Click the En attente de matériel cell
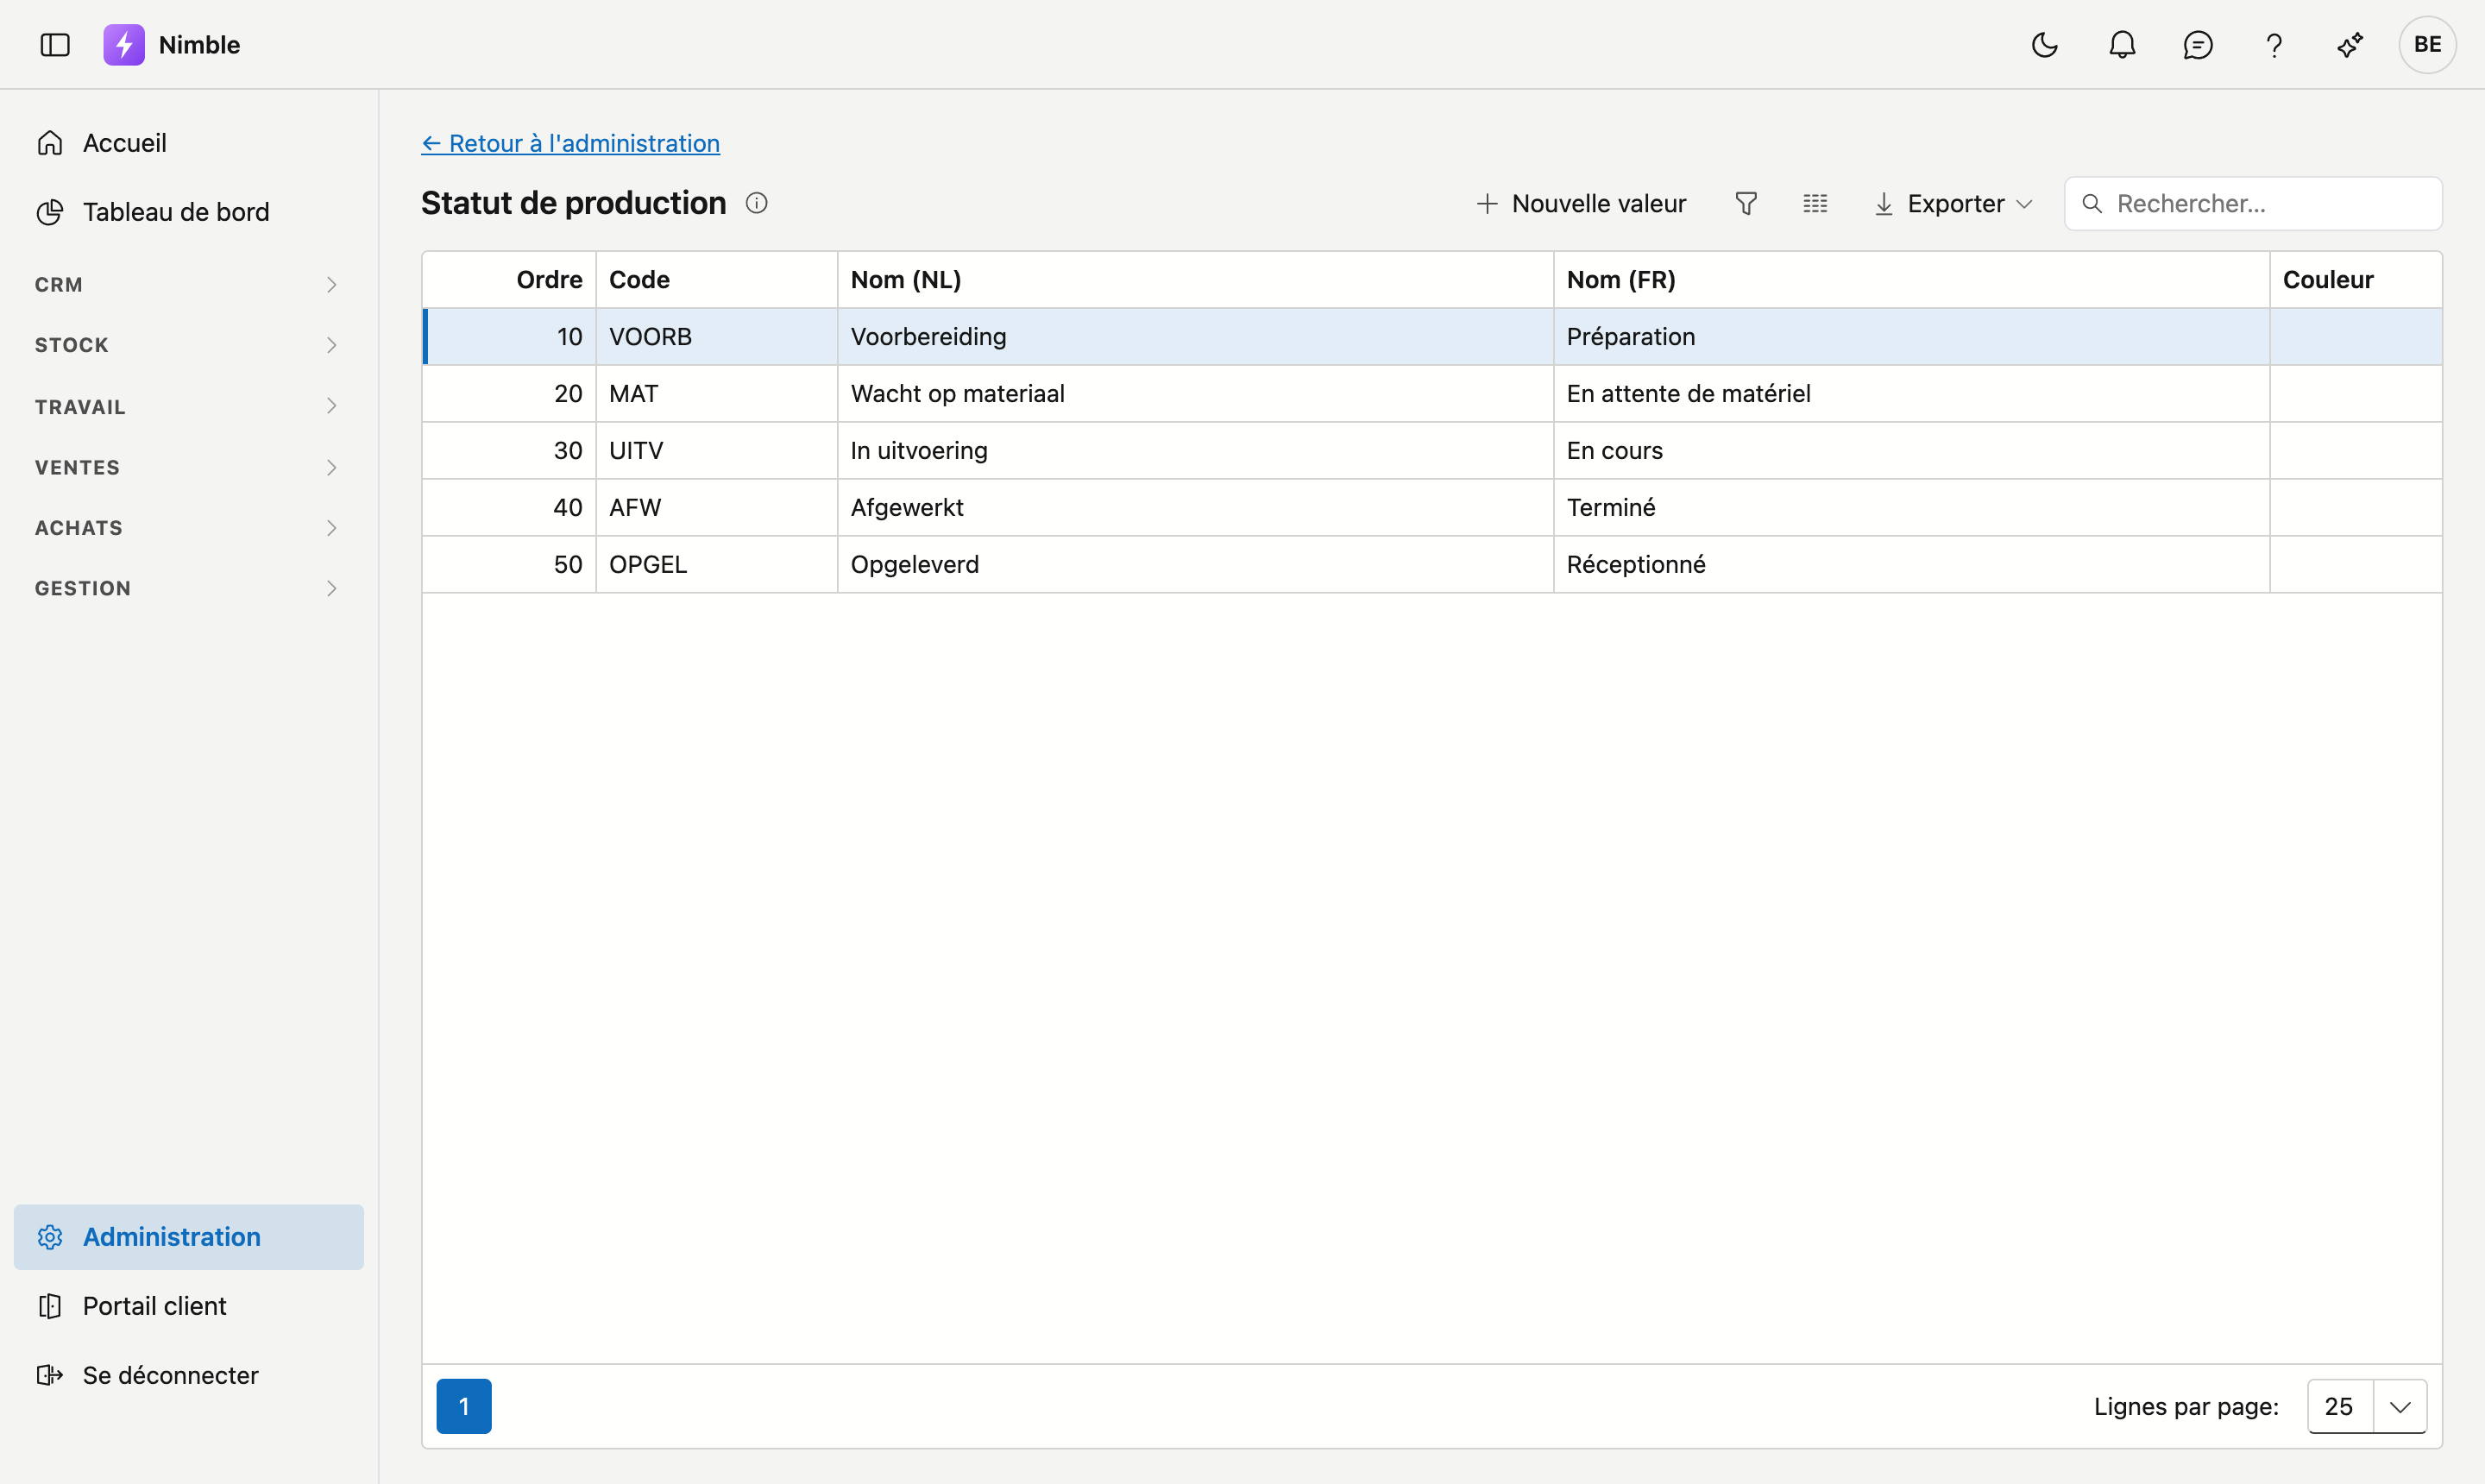Screen dimensions: 2485x1484 tap(1911, 394)
